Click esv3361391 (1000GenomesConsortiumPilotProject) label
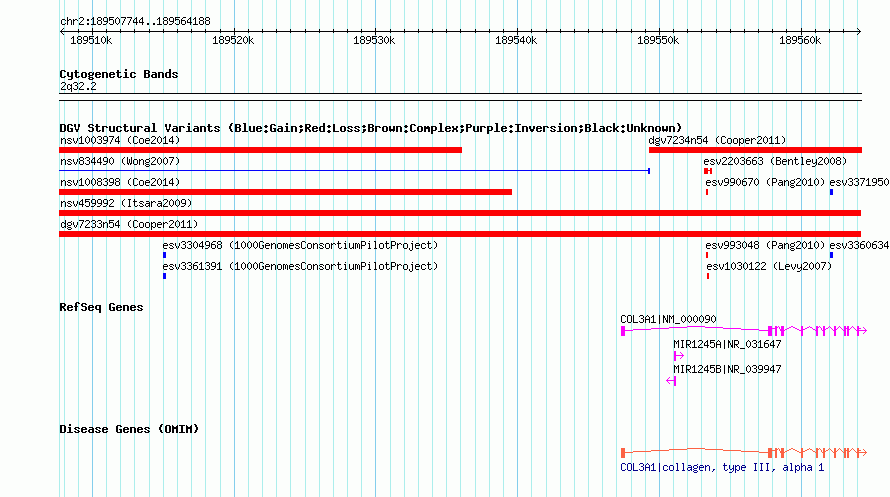This screenshot has height=497, width=890. pyautogui.click(x=300, y=266)
